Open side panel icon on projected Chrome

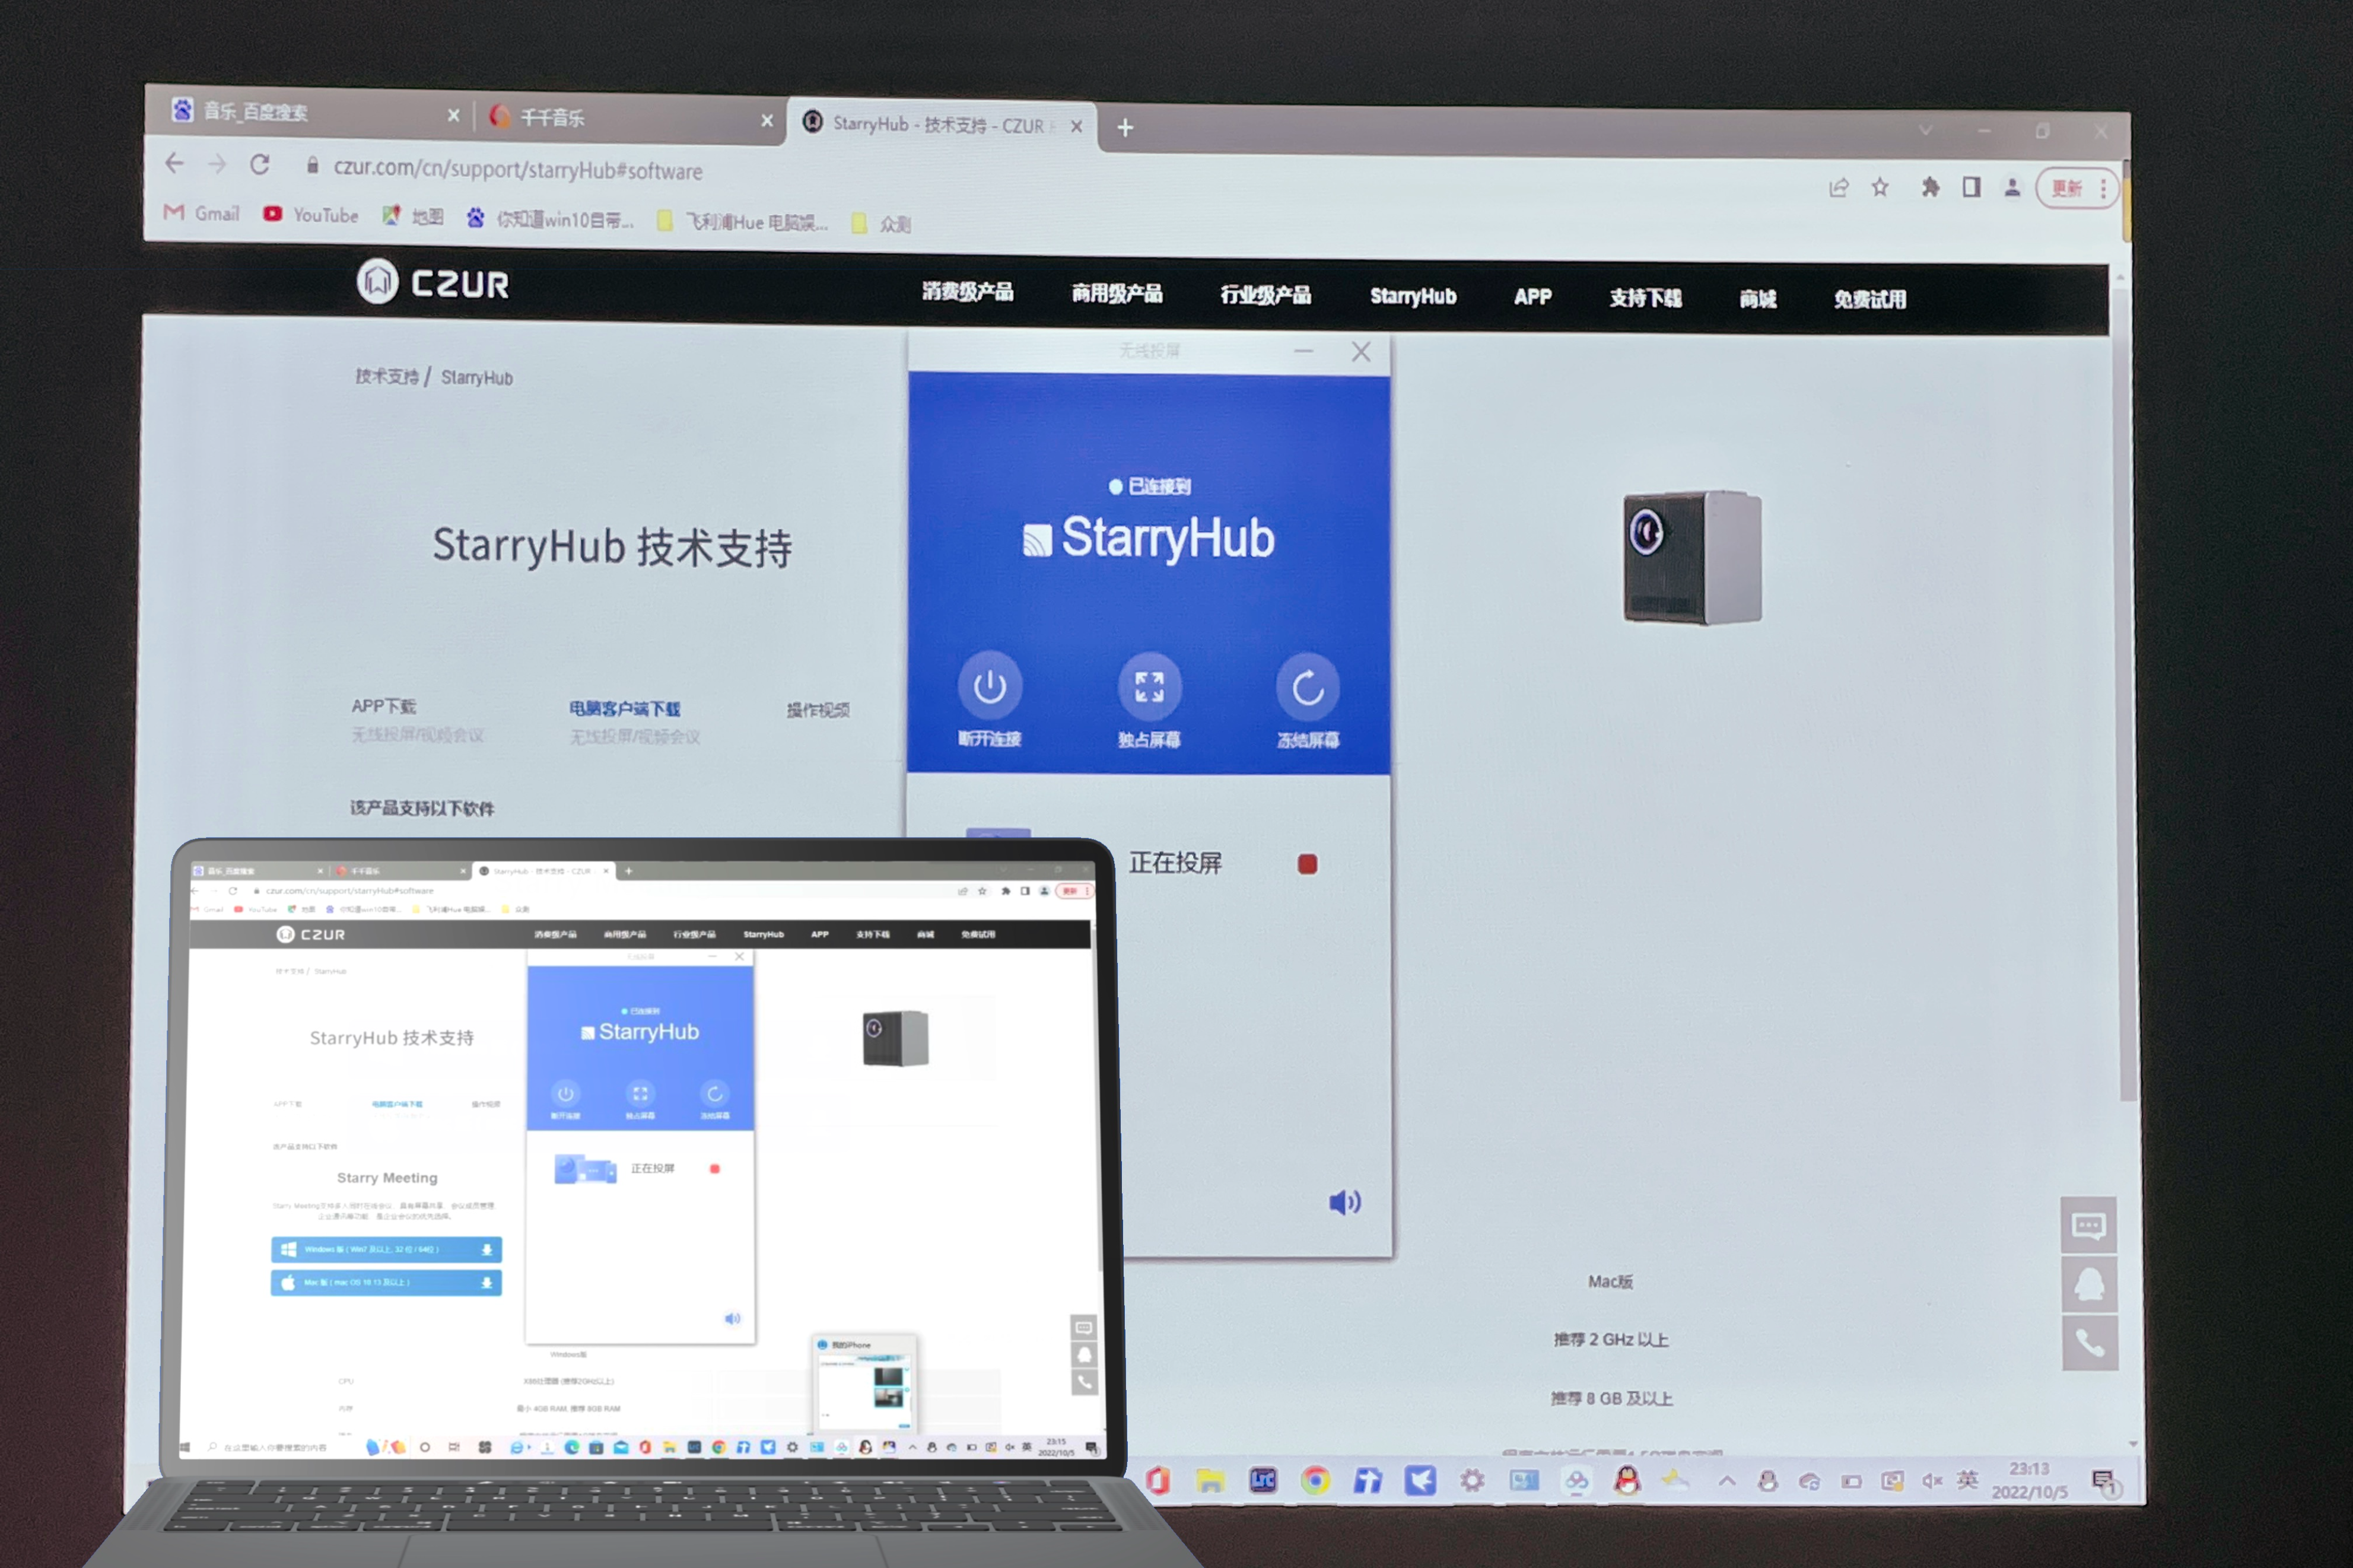(x=1971, y=187)
